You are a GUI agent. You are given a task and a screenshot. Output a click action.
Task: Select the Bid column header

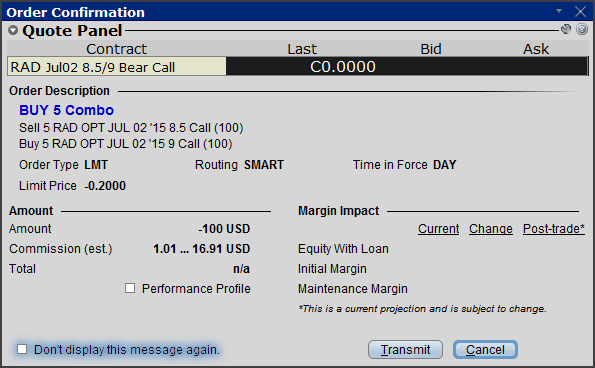[431, 49]
